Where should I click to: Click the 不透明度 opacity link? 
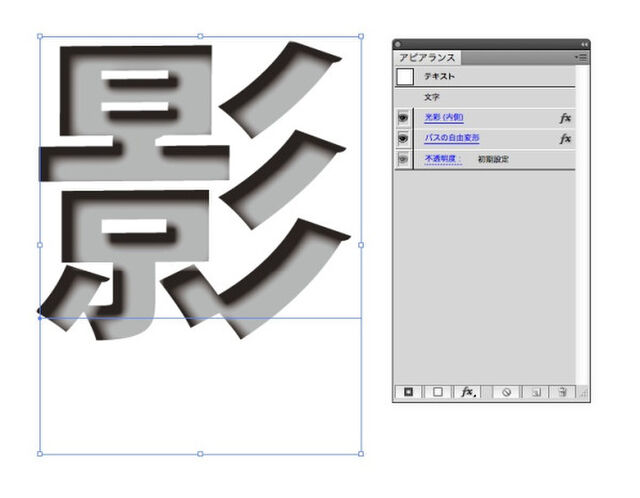pyautogui.click(x=442, y=159)
